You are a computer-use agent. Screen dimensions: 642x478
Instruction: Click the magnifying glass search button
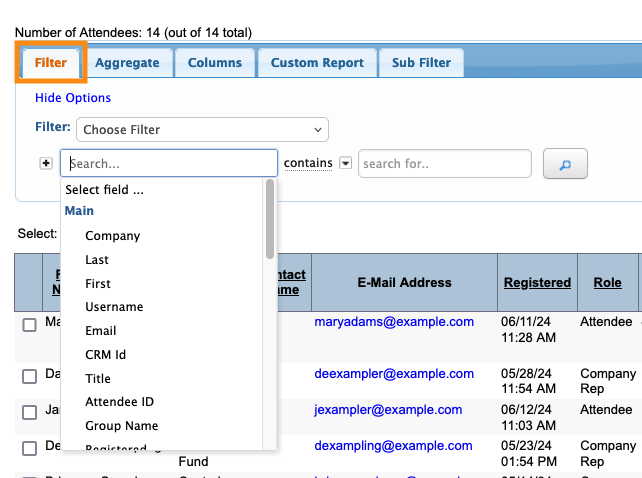(564, 164)
